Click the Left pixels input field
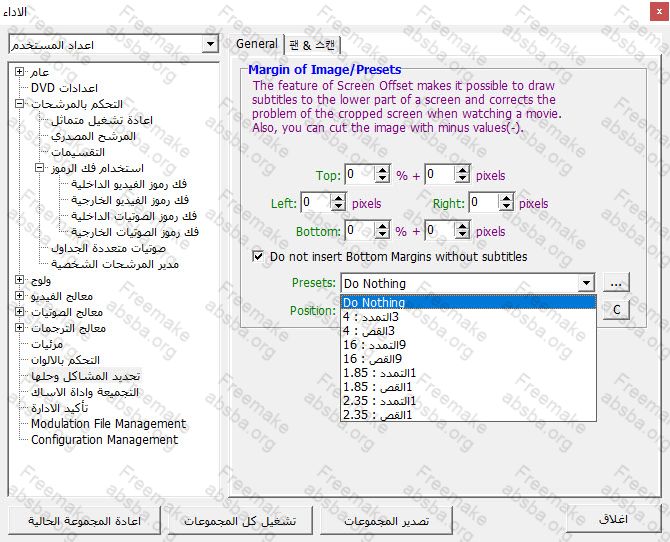Screen dimensions: 670x542 [x=316, y=202]
